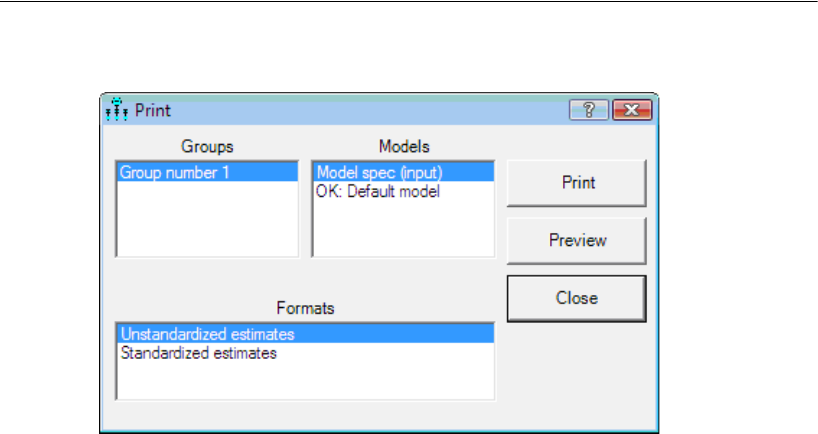The image size is (818, 434).
Task: Click the question mark help button
Action: click(x=587, y=109)
